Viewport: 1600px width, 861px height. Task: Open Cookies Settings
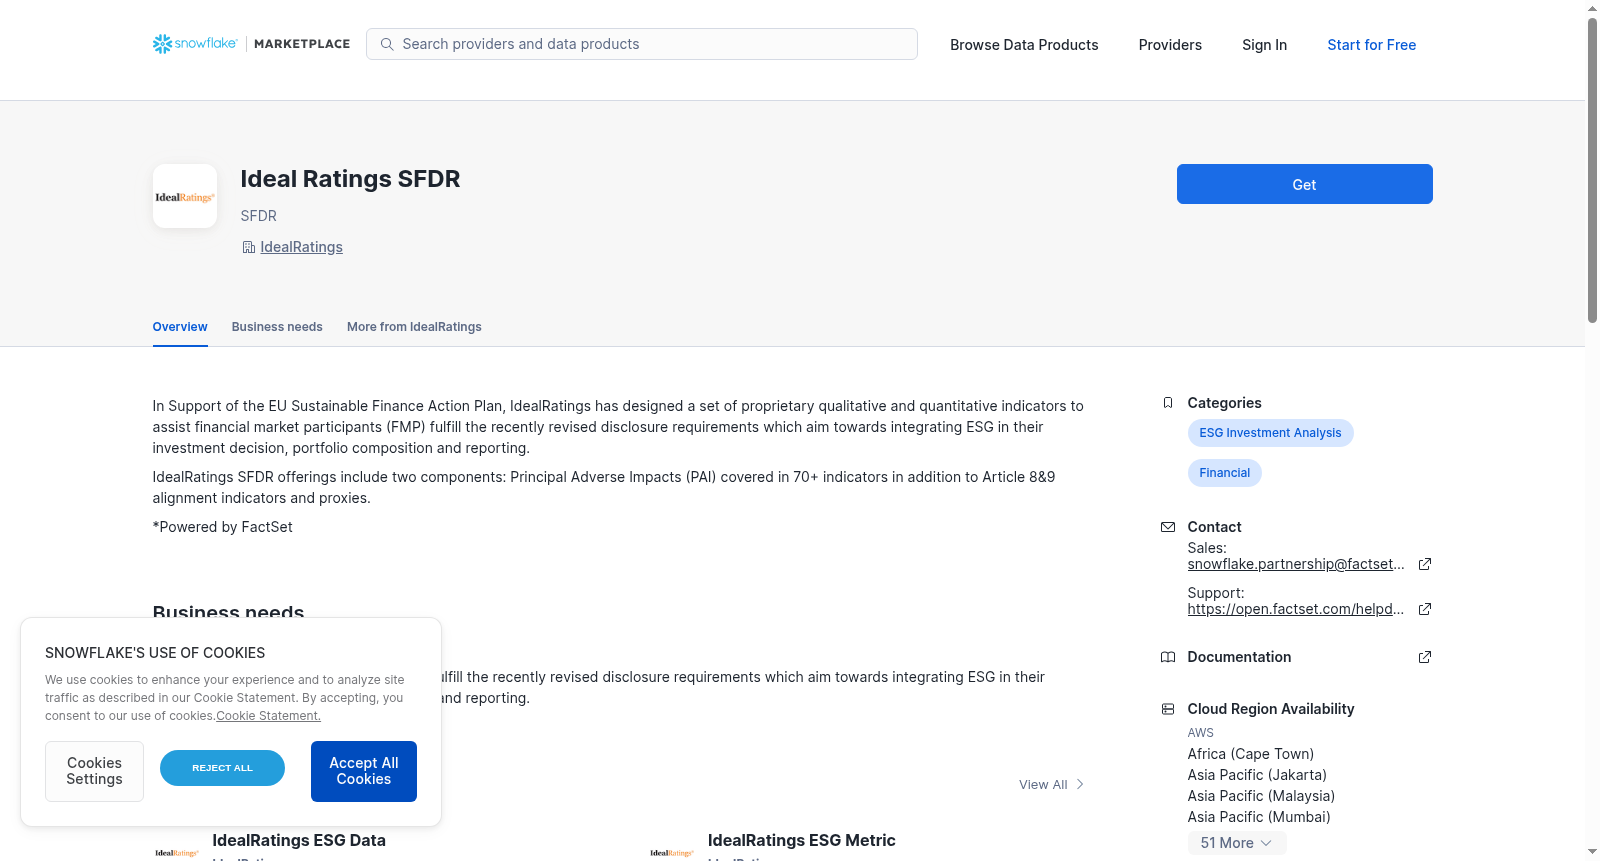click(94, 771)
